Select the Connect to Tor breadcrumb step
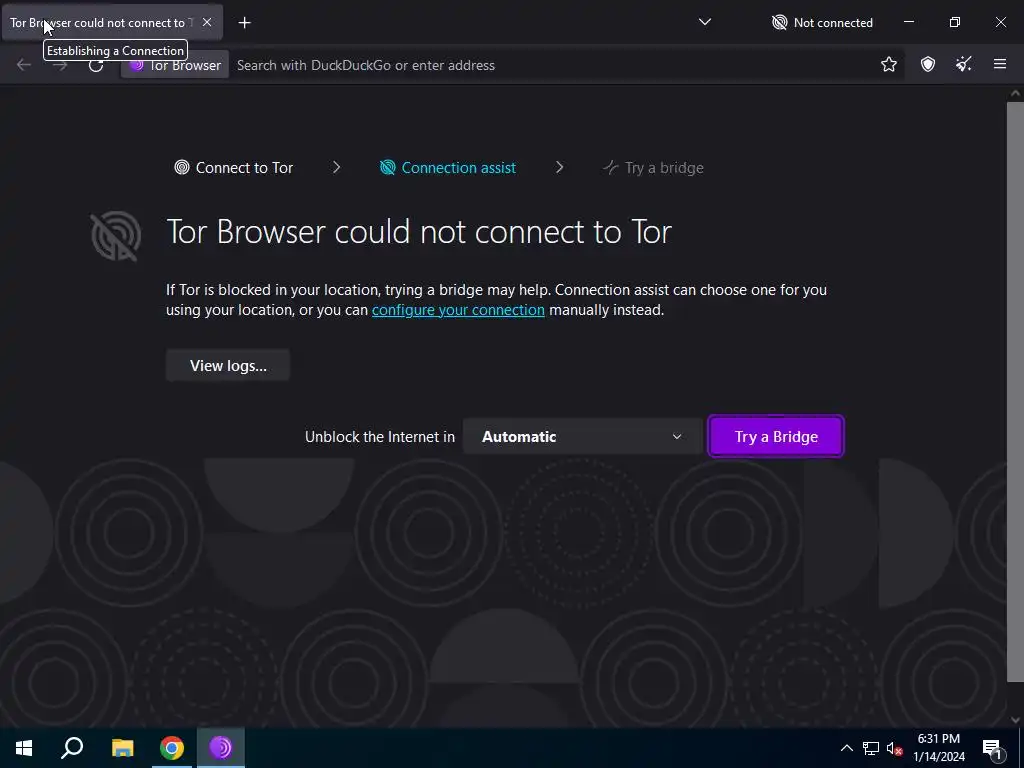Screen dimensions: 1024x768 (234, 168)
